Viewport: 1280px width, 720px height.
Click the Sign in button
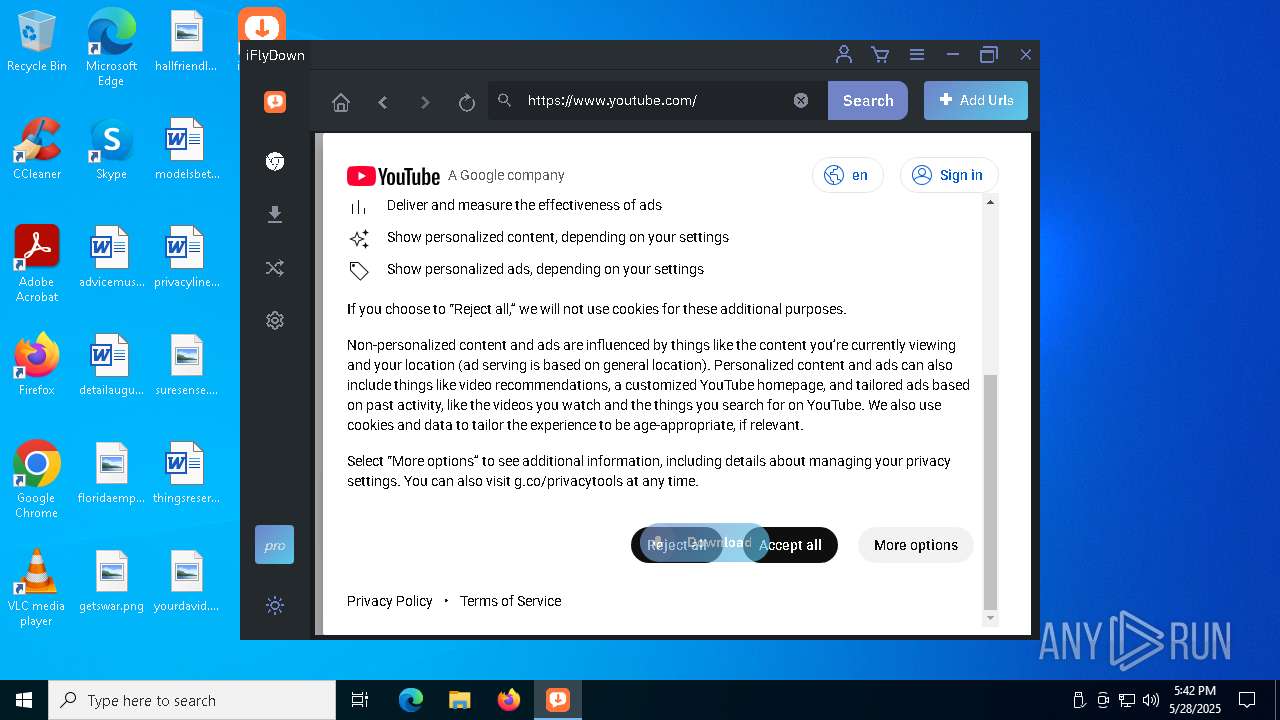949,175
